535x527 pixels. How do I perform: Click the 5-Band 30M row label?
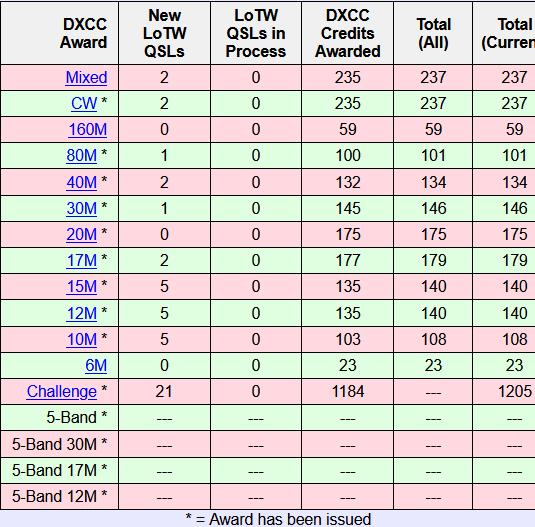(x=60, y=444)
